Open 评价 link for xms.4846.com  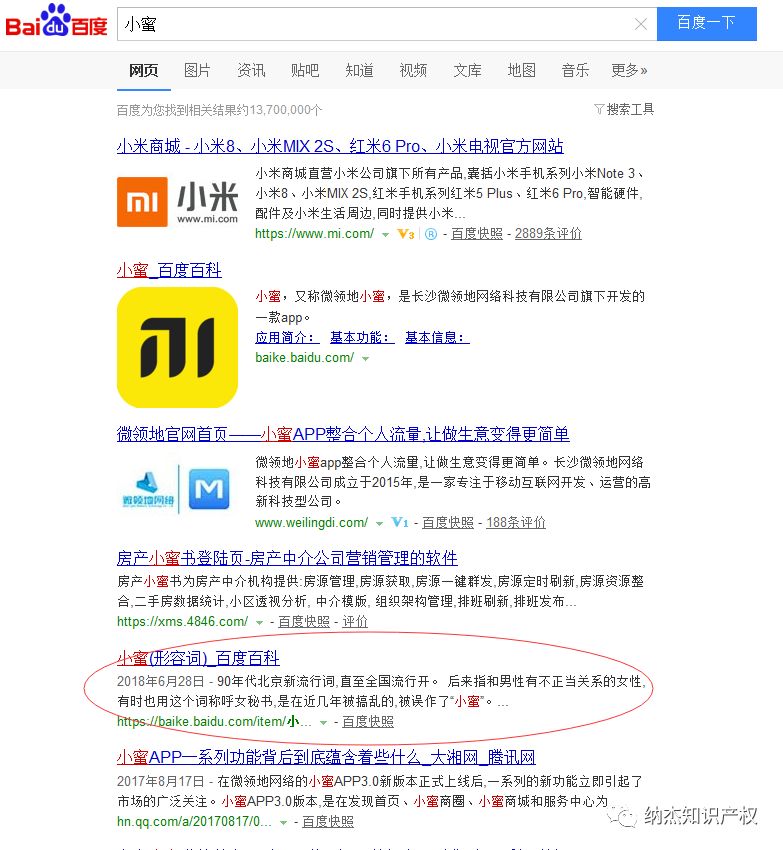tap(355, 622)
